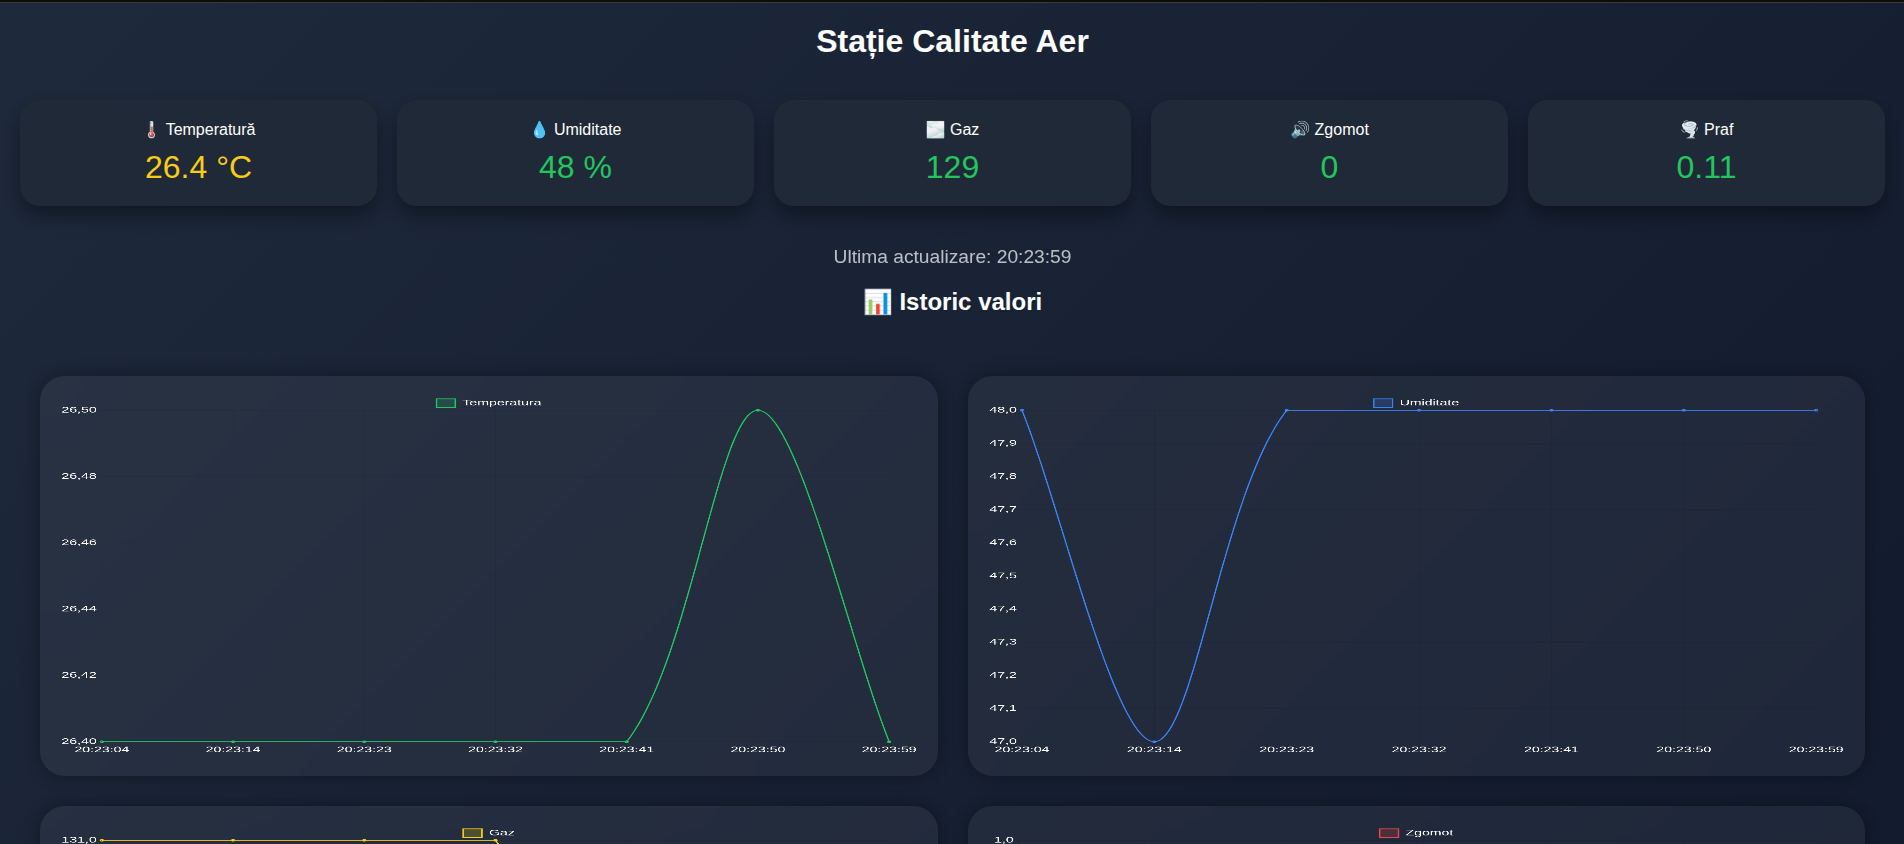Click 47,8 on the Umiditate y-axis
Screen dimensions: 1904x844
(1003, 476)
